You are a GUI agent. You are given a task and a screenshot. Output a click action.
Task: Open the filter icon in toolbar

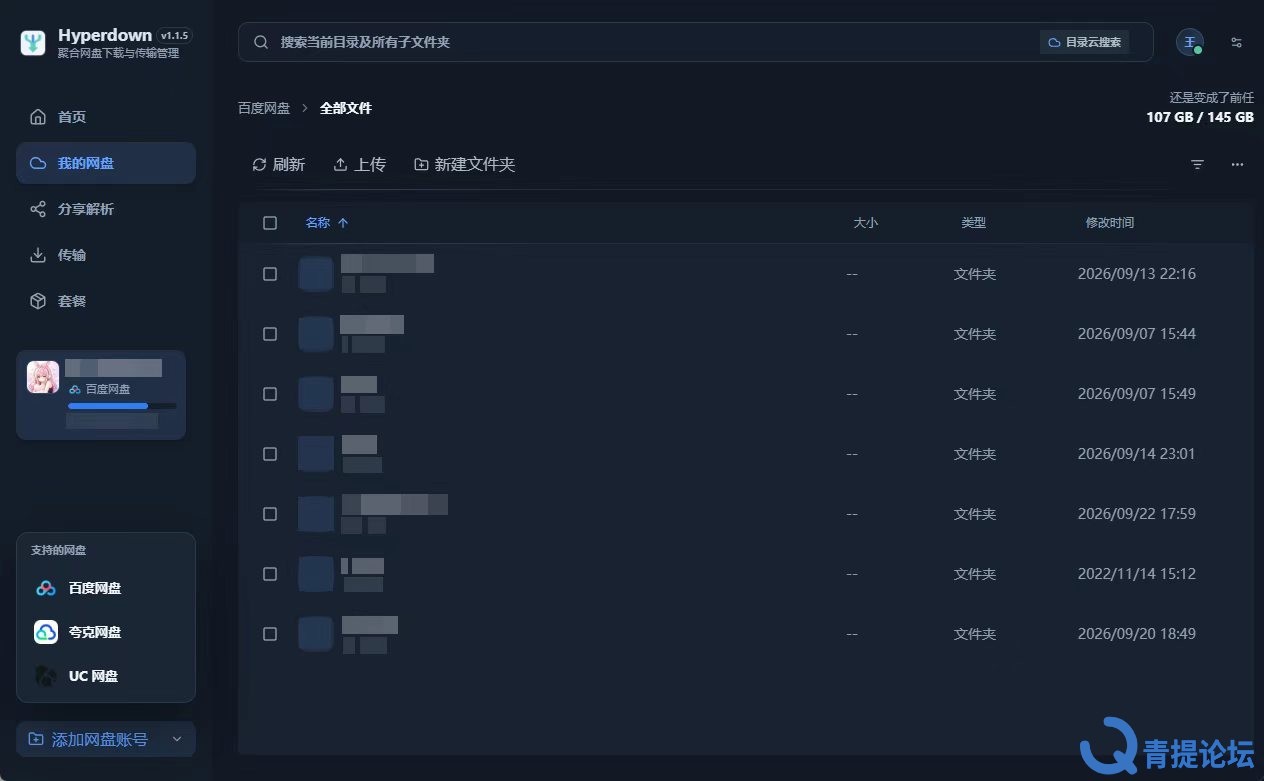[1197, 164]
